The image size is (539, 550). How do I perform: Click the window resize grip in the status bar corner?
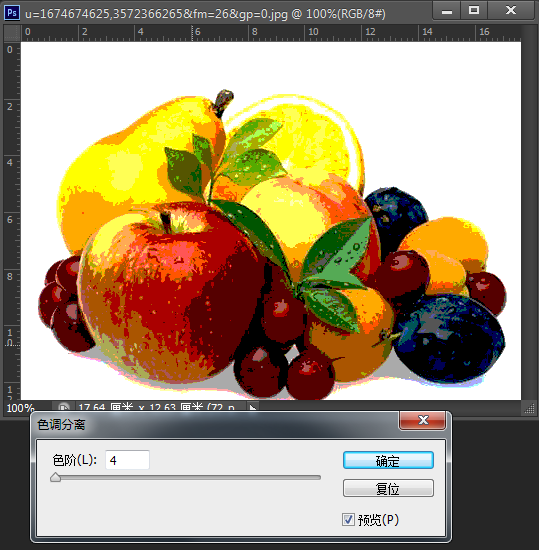(530, 408)
